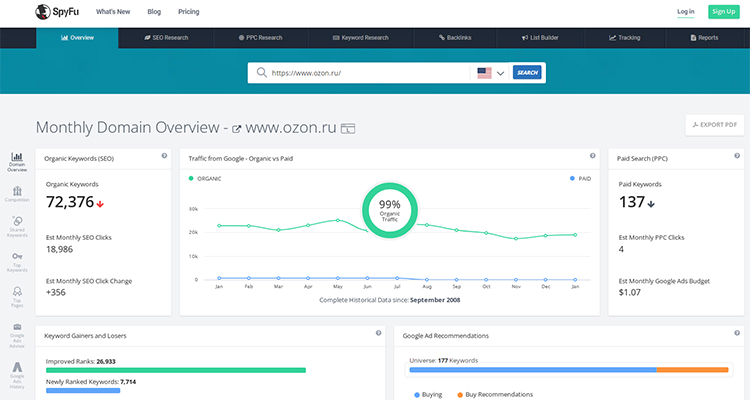Switch to the Tracking tab
Viewport: 750px width, 418px height.
click(625, 38)
